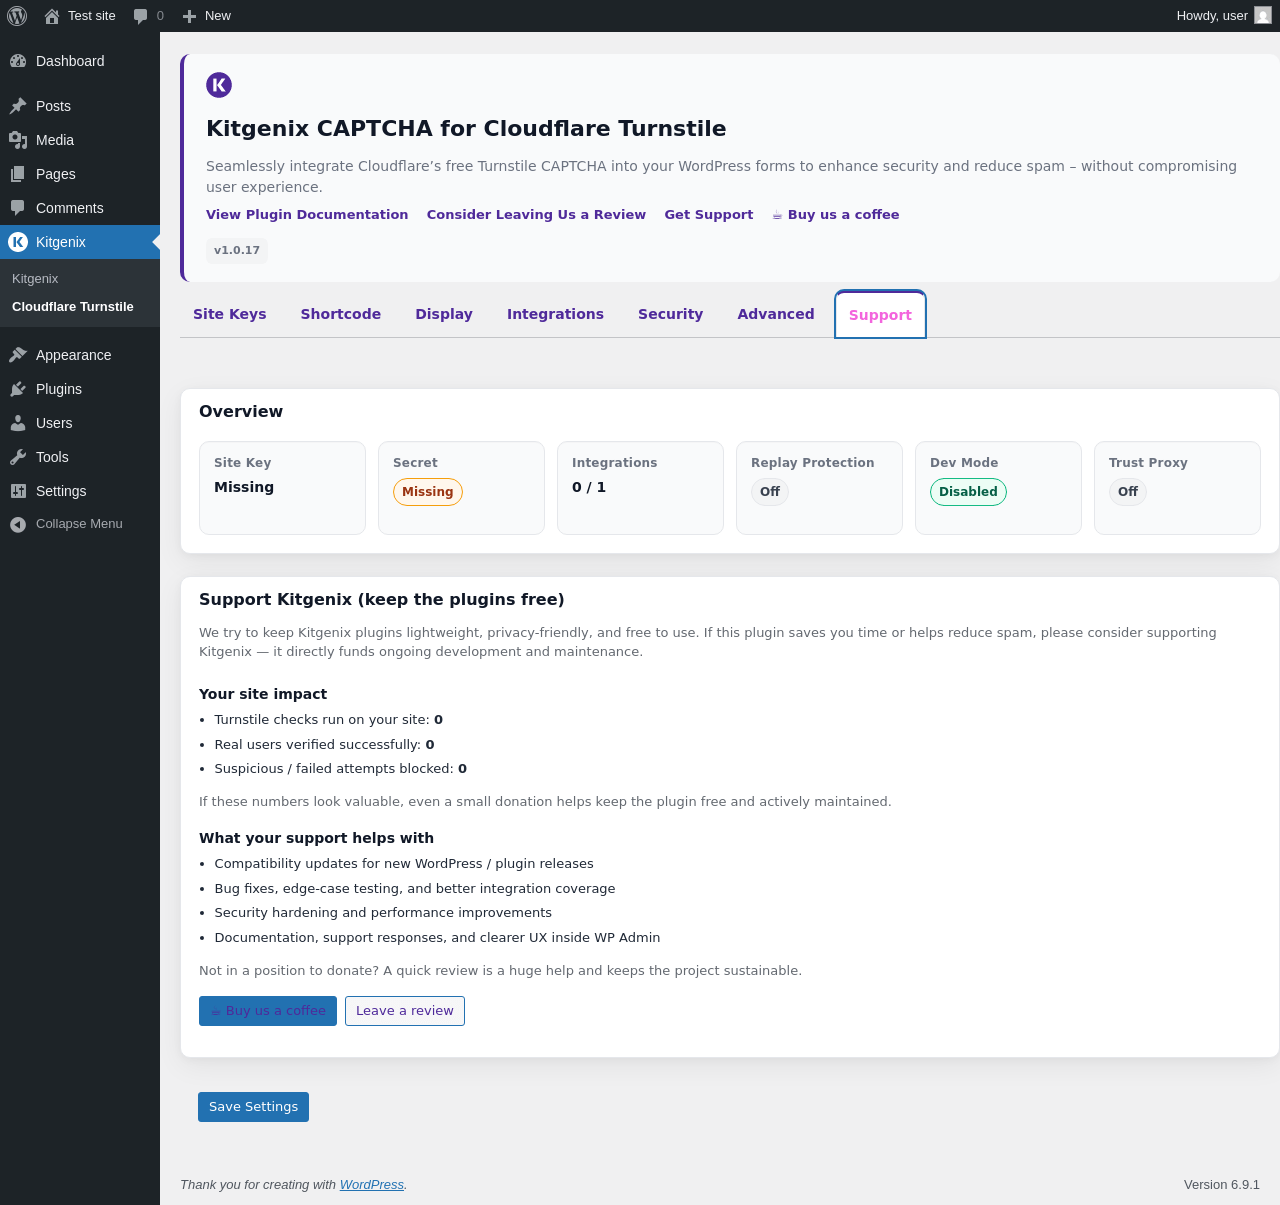
Task: Click the Collapse Menu arrow icon
Action: click(18, 524)
